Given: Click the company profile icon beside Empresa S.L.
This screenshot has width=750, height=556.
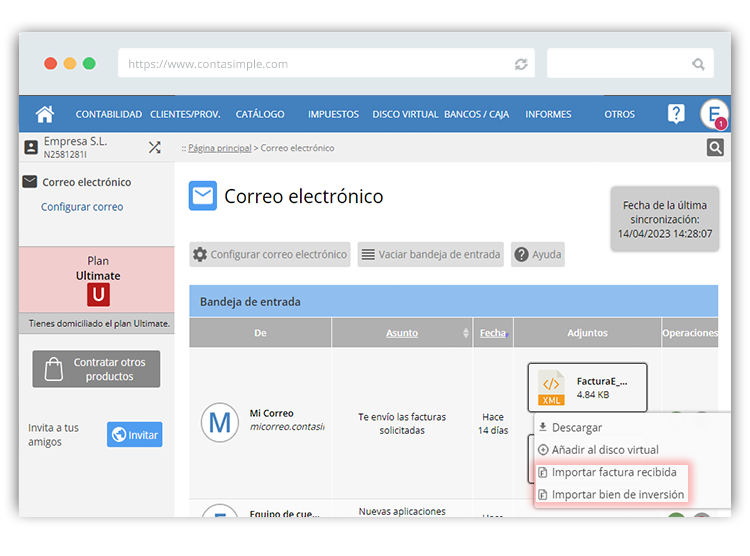Looking at the screenshot, I should pyautogui.click(x=31, y=147).
